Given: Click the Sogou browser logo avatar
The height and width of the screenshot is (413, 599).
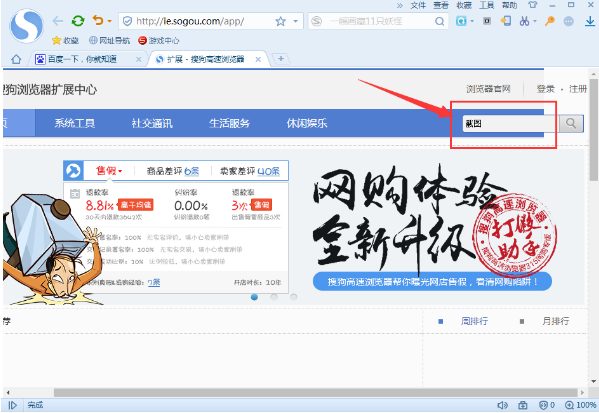Looking at the screenshot, I should (x=26, y=26).
